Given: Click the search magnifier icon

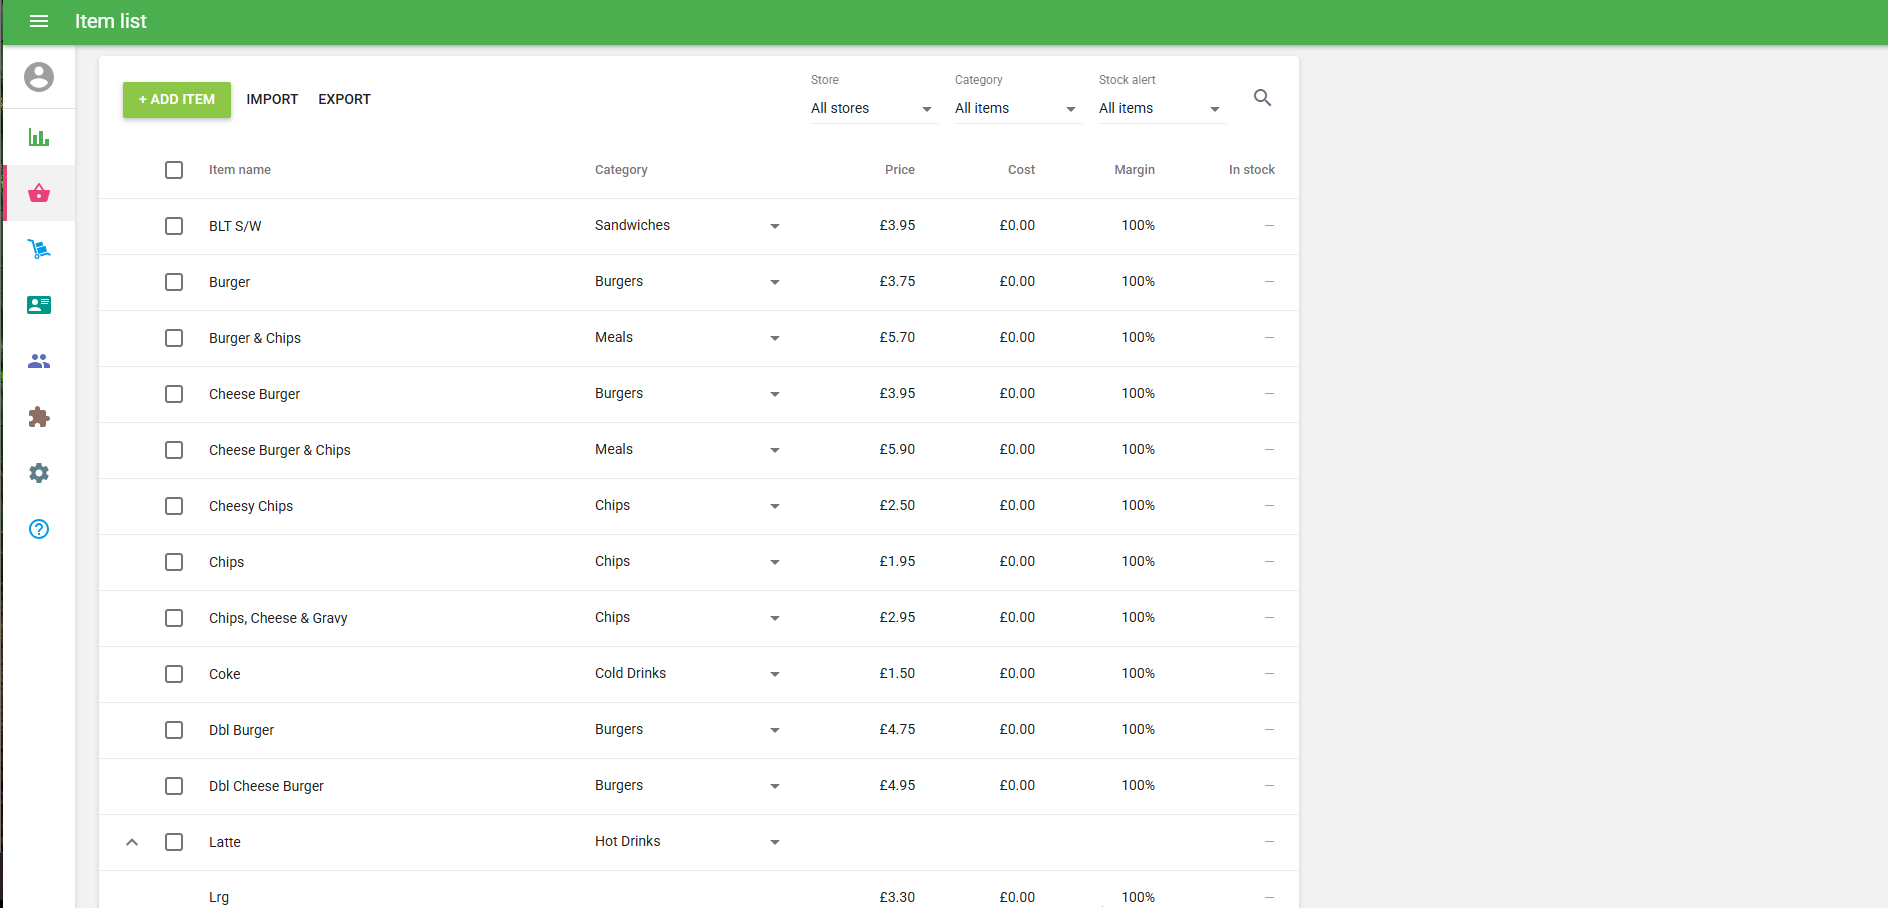Looking at the screenshot, I should click(x=1262, y=98).
